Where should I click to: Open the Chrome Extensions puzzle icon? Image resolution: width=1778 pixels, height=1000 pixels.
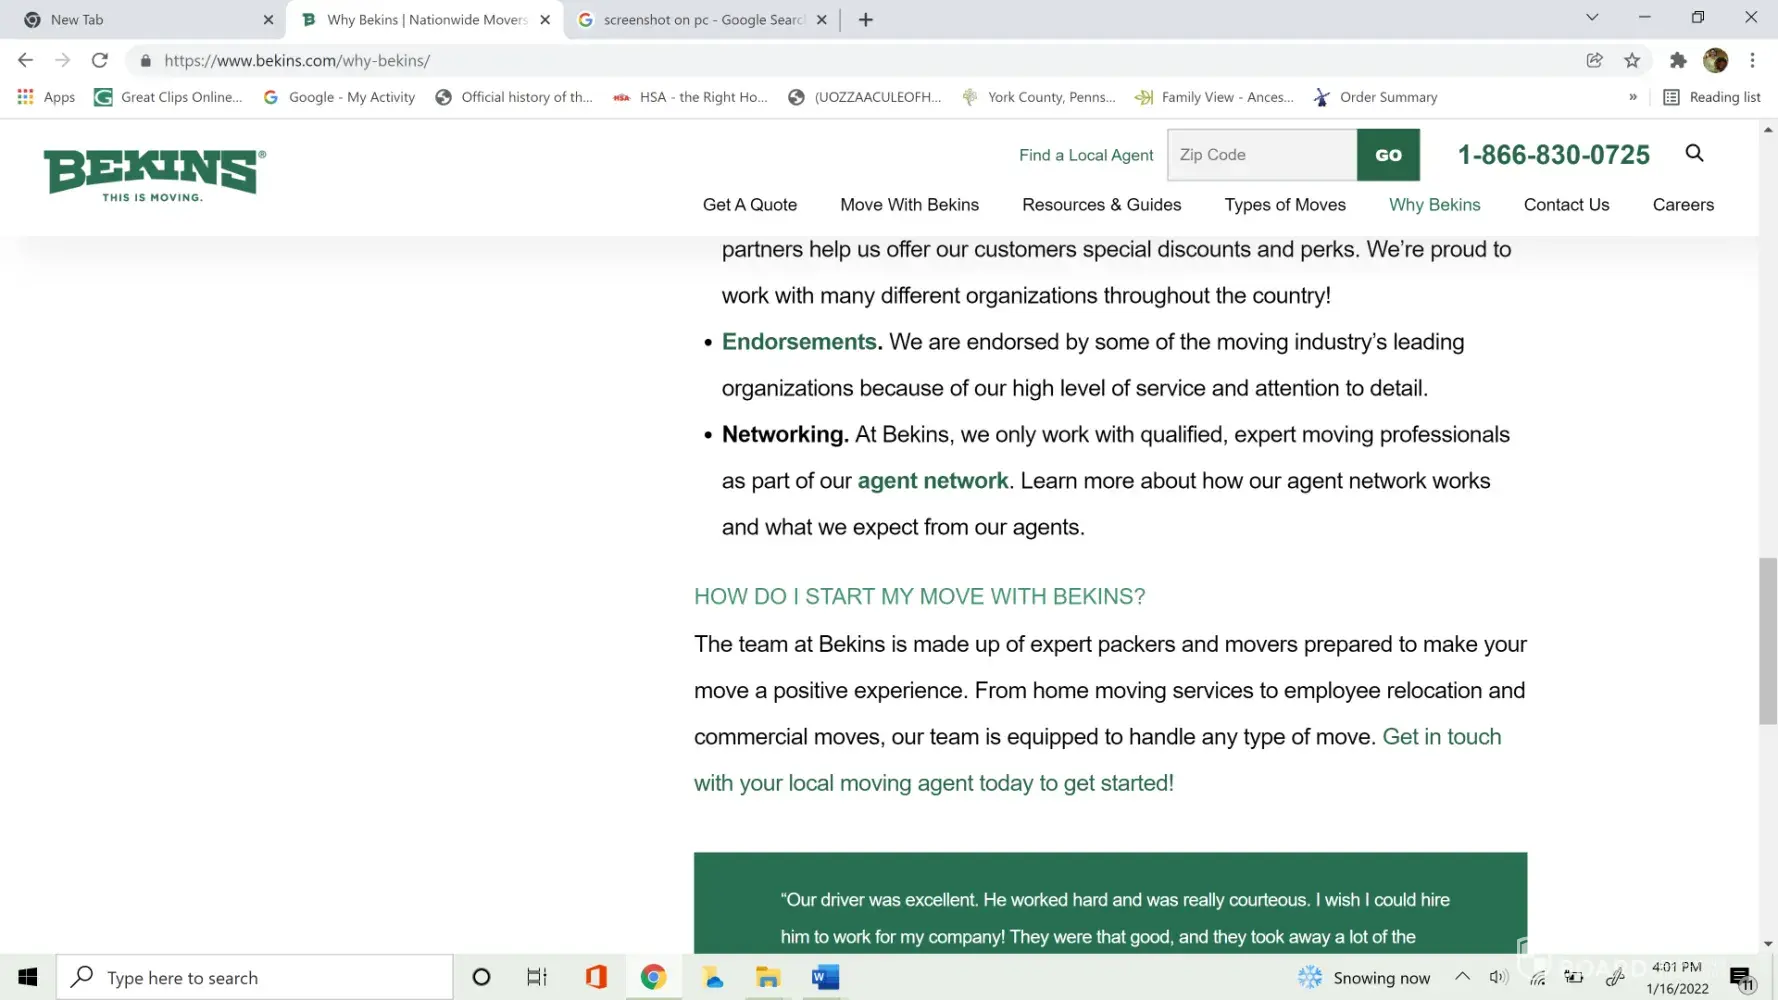pos(1678,60)
